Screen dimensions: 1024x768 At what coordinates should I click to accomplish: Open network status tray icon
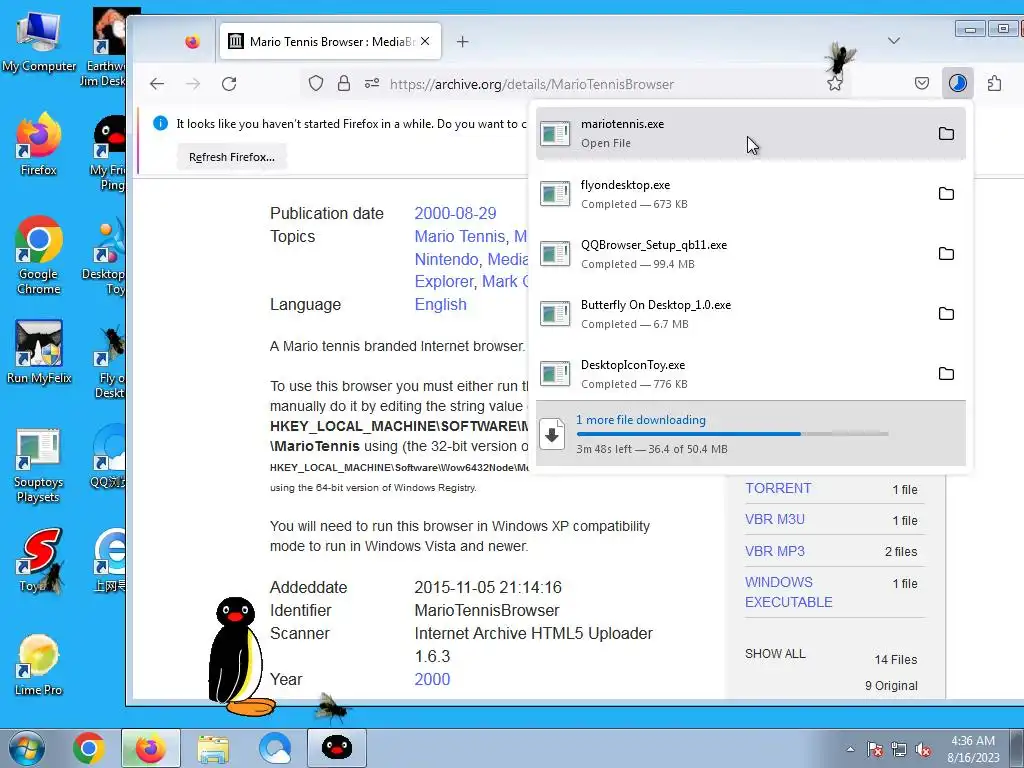click(899, 749)
